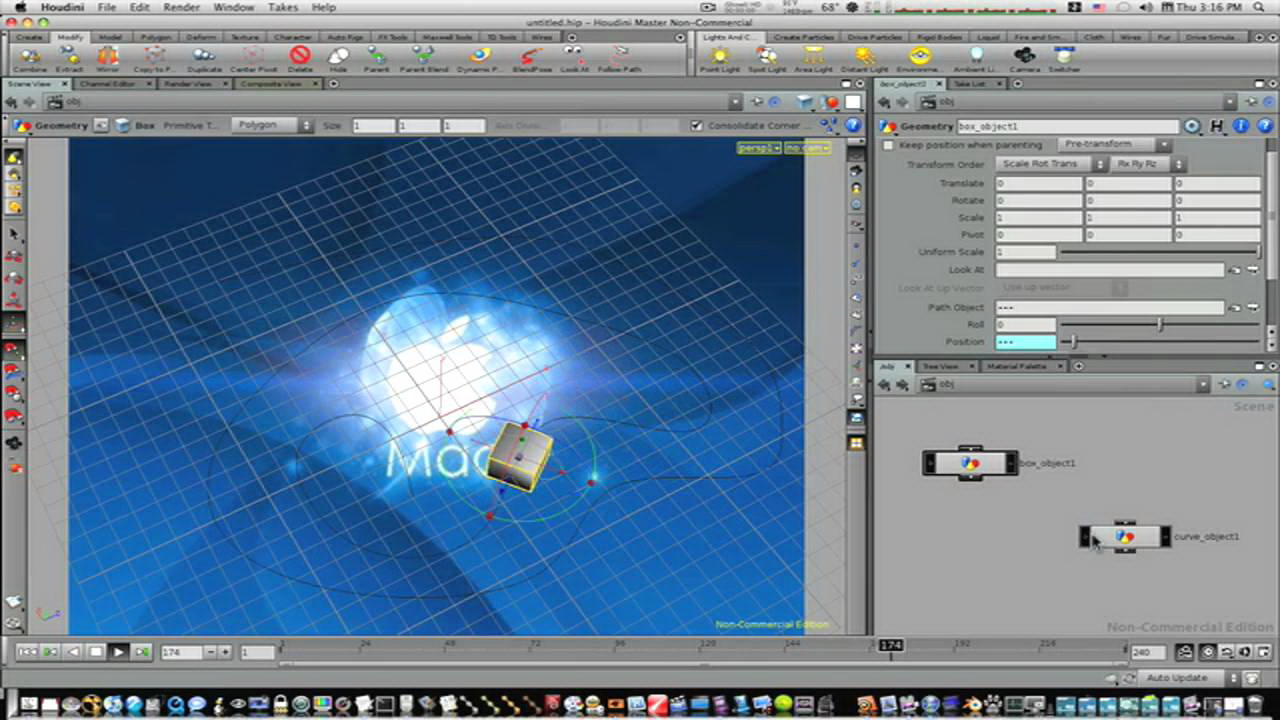Click the Look At shelf tool
The width and height of the screenshot is (1280, 720).
(x=574, y=57)
